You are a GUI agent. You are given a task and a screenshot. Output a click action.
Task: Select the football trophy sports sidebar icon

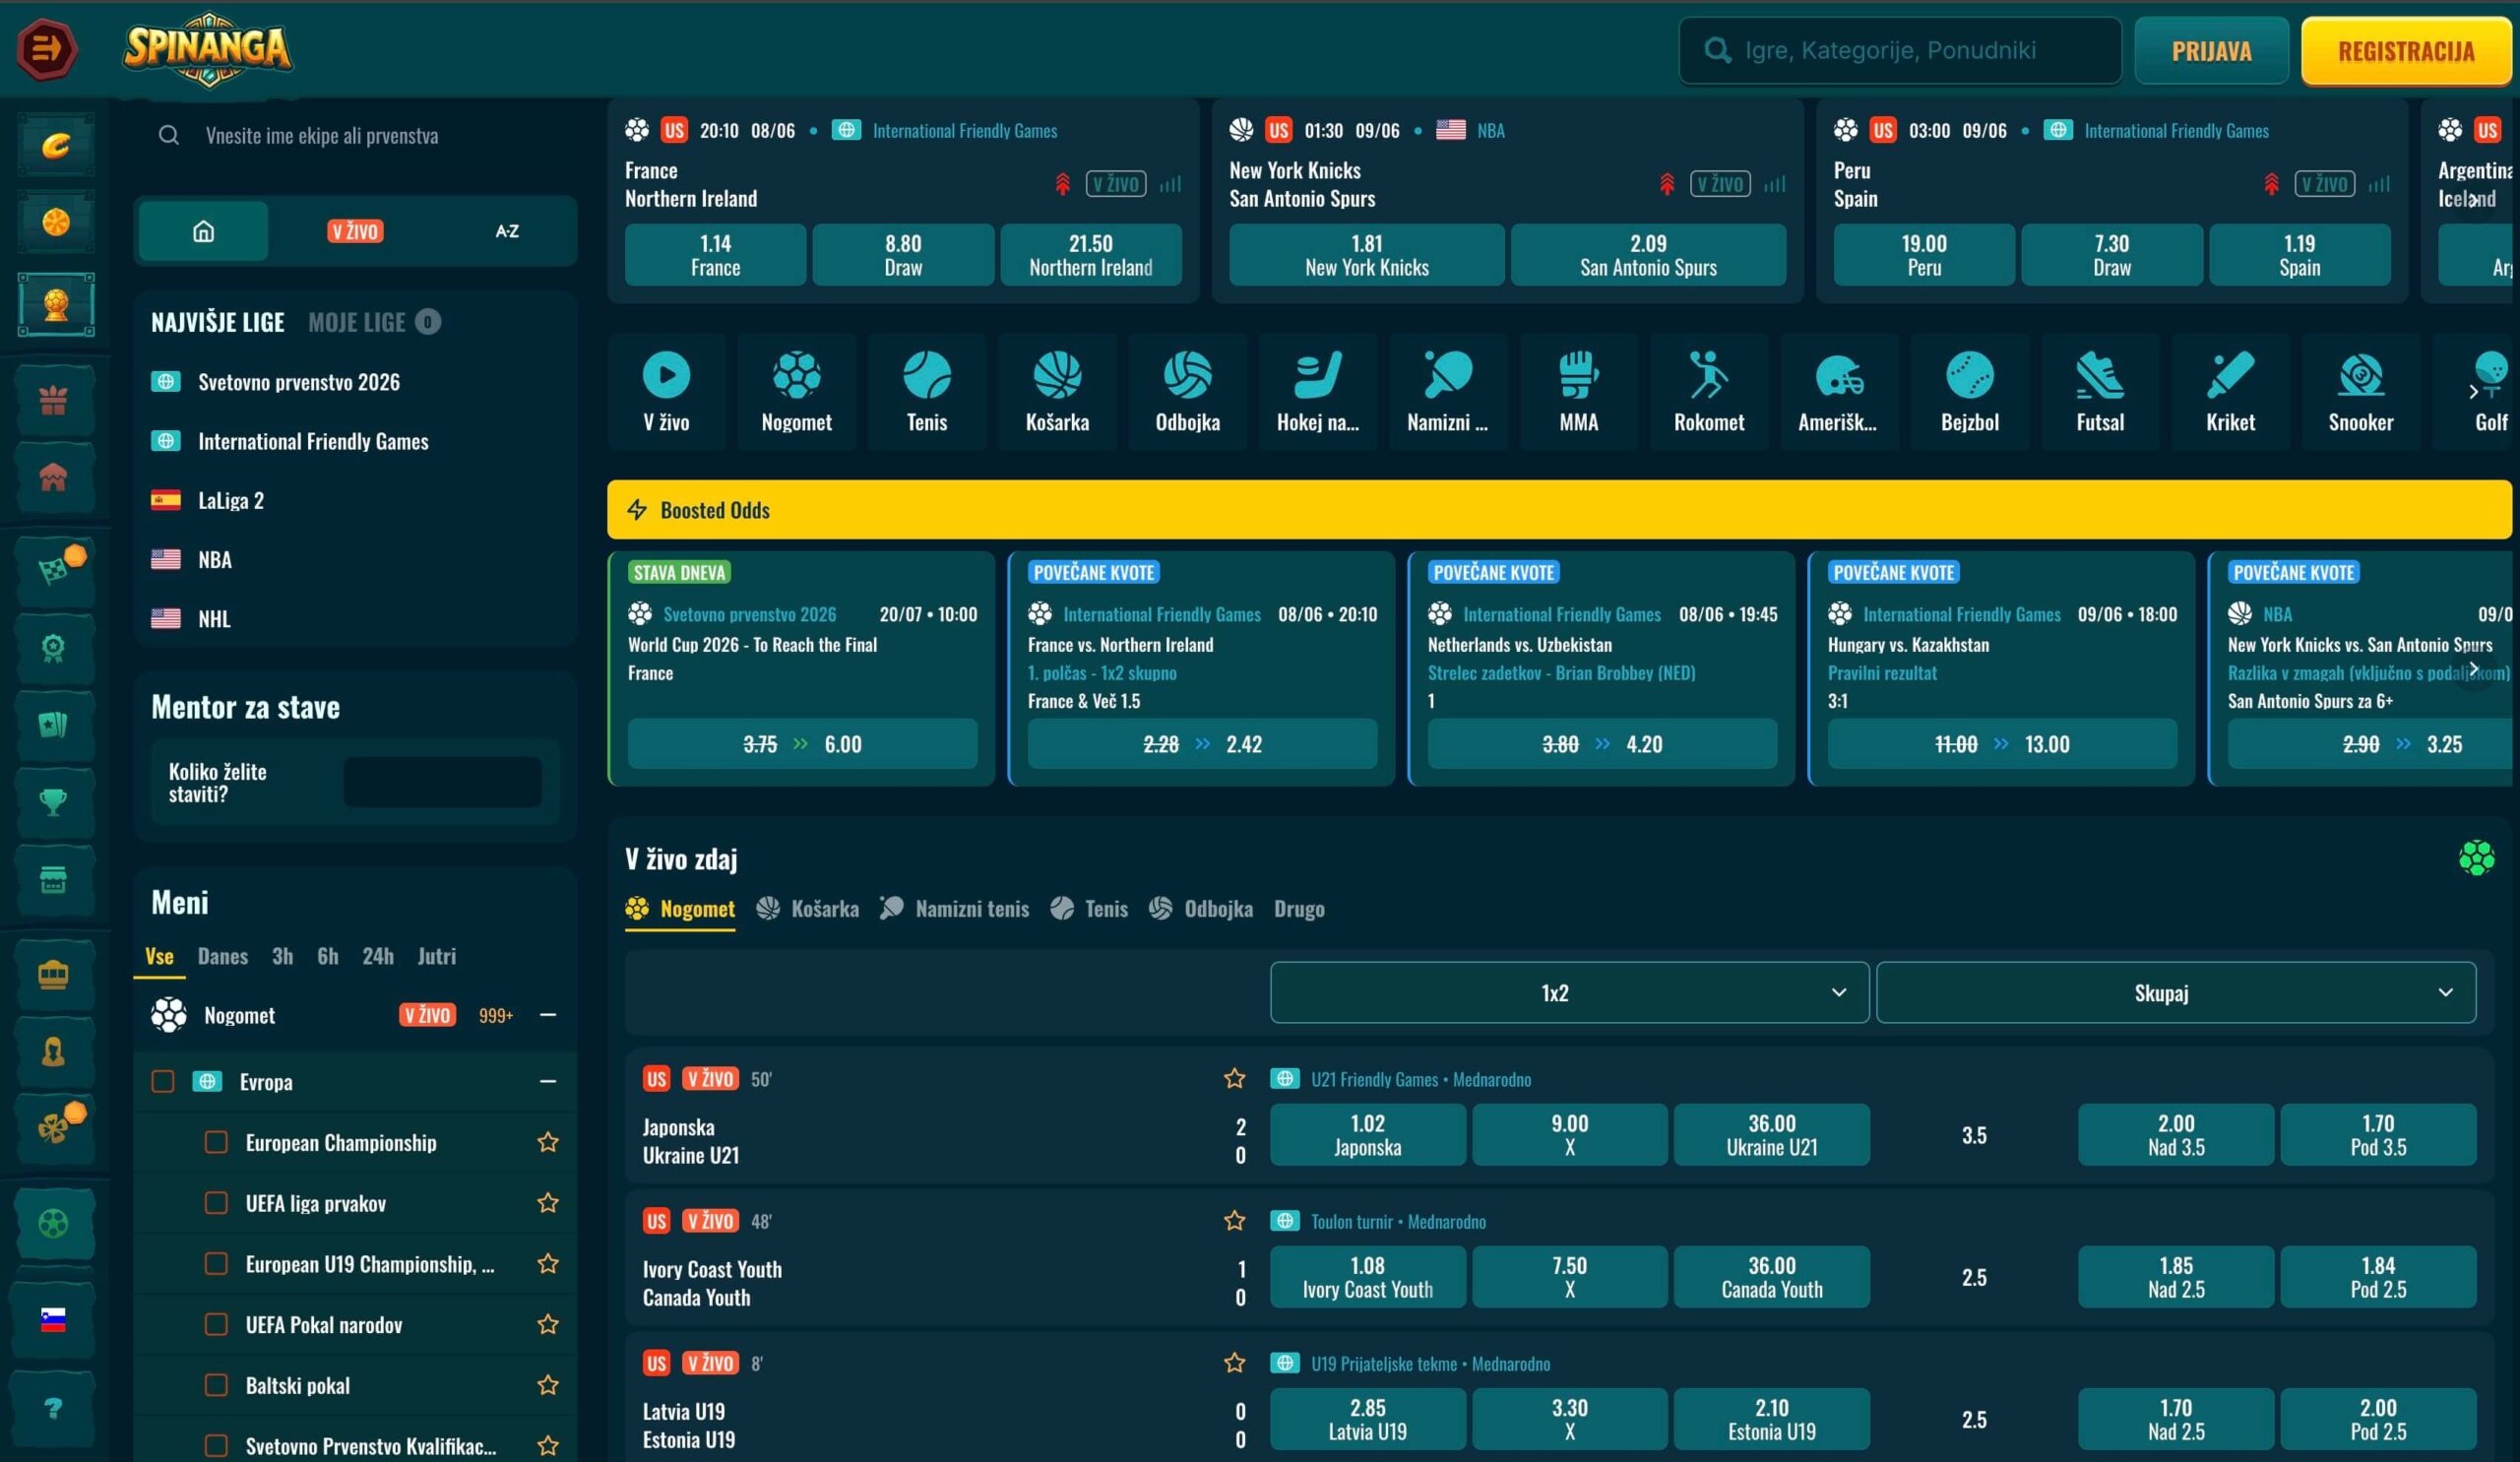(x=56, y=304)
